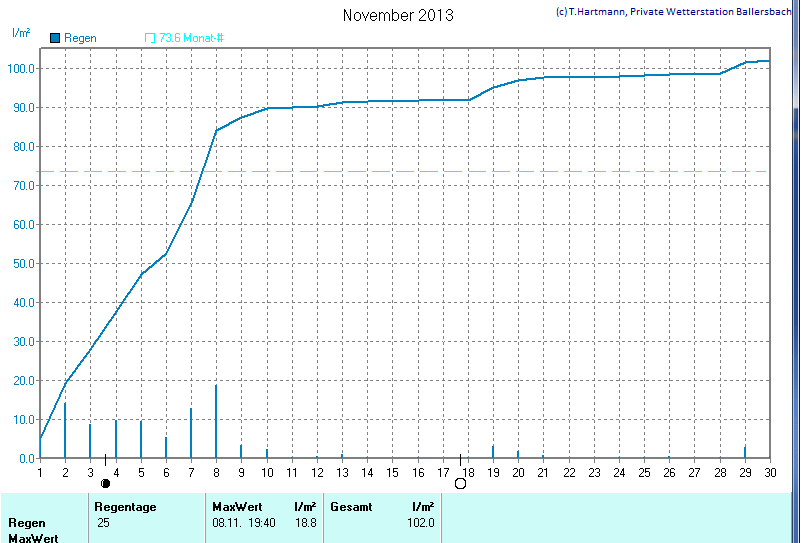Click the blue Regen legend square
This screenshot has height=543, width=802.
[x=55, y=38]
